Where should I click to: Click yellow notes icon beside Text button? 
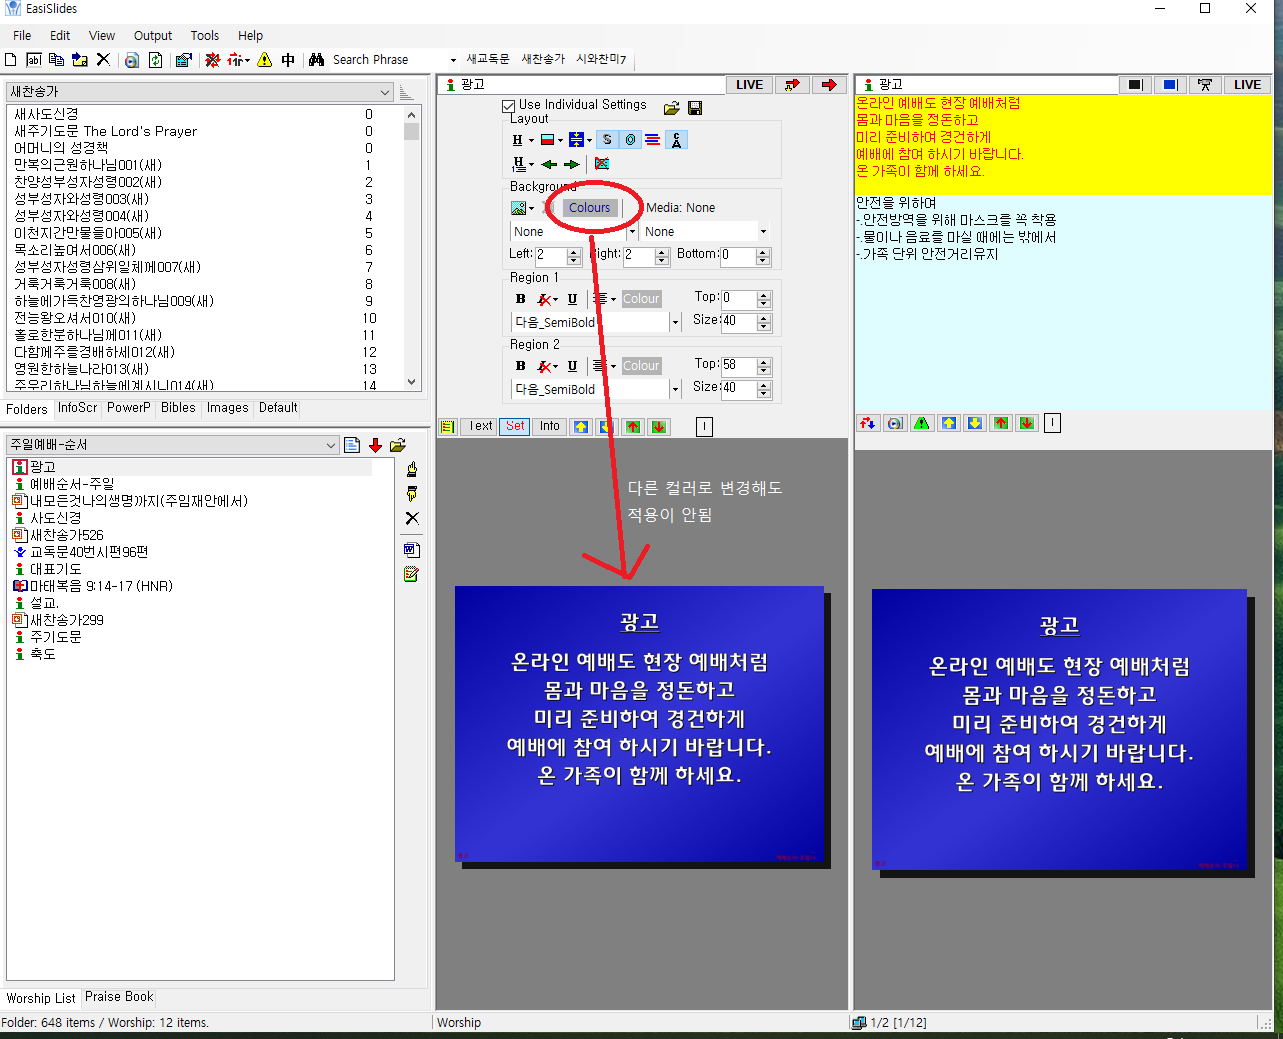pos(448,427)
